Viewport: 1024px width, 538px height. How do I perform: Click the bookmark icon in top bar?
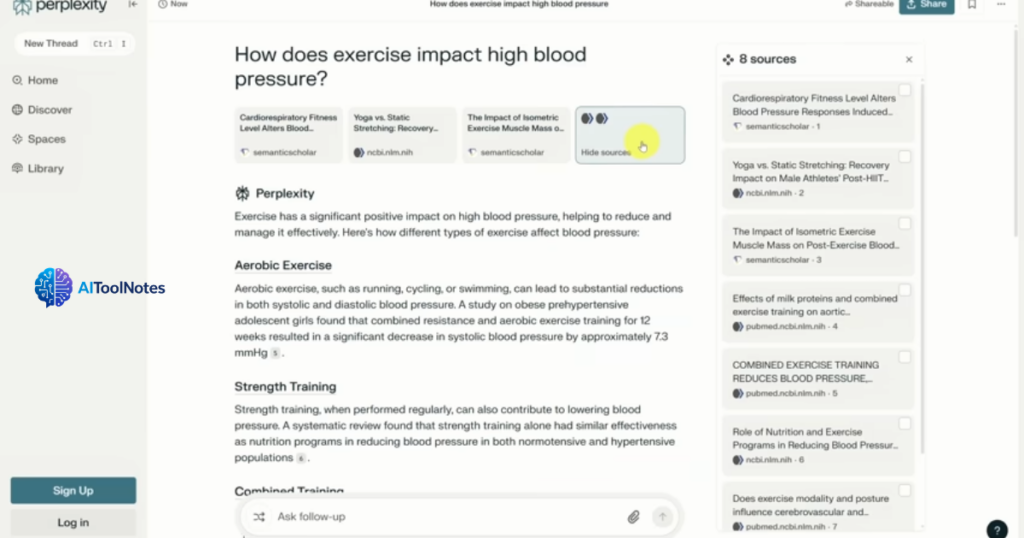point(971,5)
